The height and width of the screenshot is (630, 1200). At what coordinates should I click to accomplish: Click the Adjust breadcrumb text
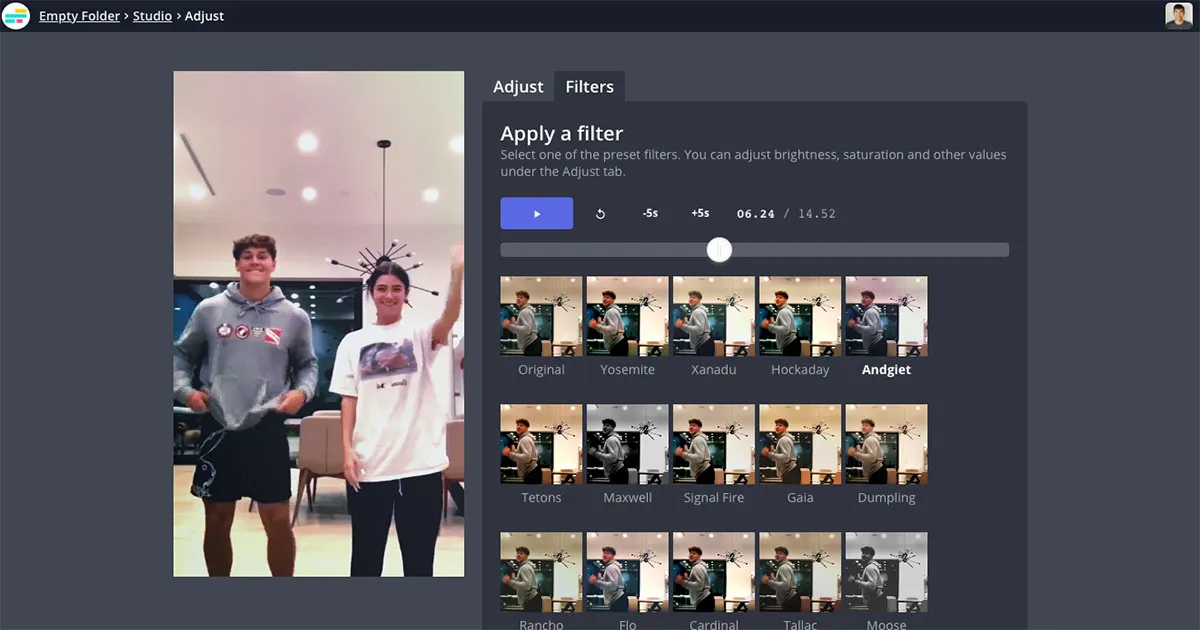[x=204, y=16]
